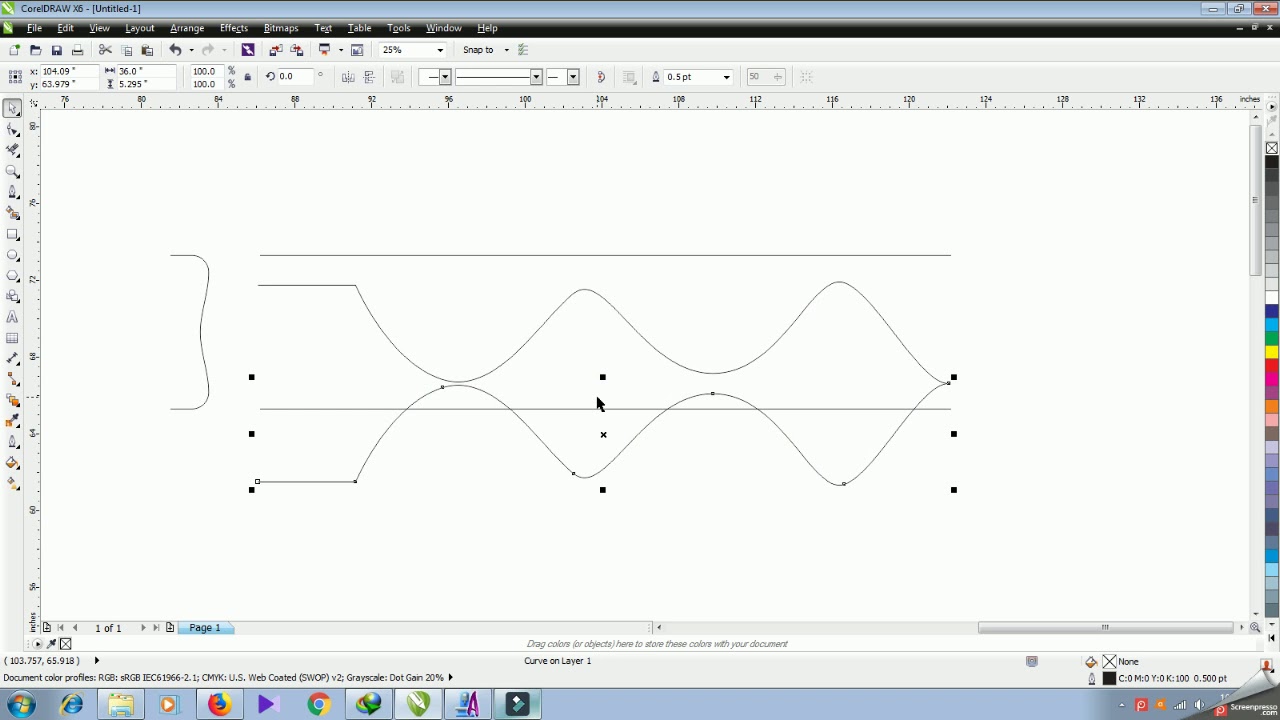This screenshot has height=720, width=1280.
Task: Open Firefox from the taskbar
Action: (x=219, y=705)
